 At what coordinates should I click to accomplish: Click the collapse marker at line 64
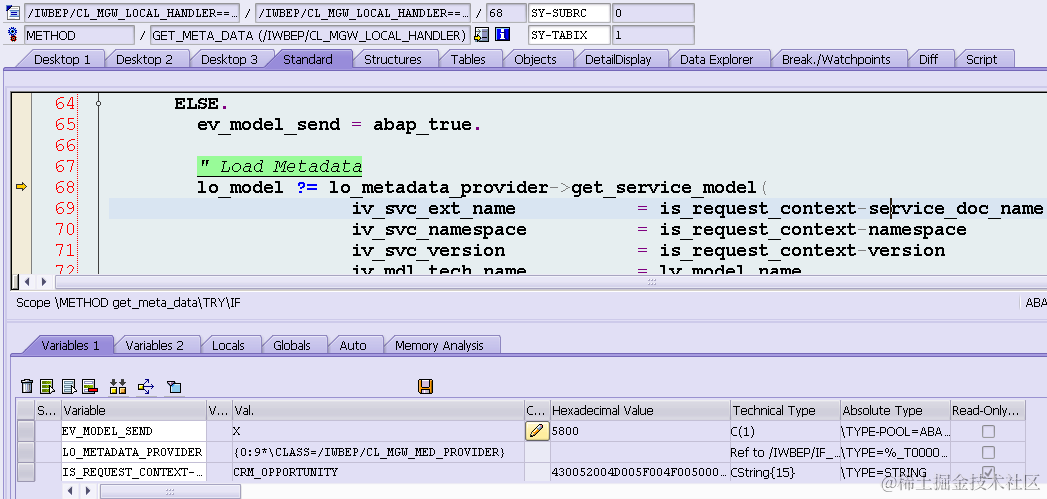(99, 104)
